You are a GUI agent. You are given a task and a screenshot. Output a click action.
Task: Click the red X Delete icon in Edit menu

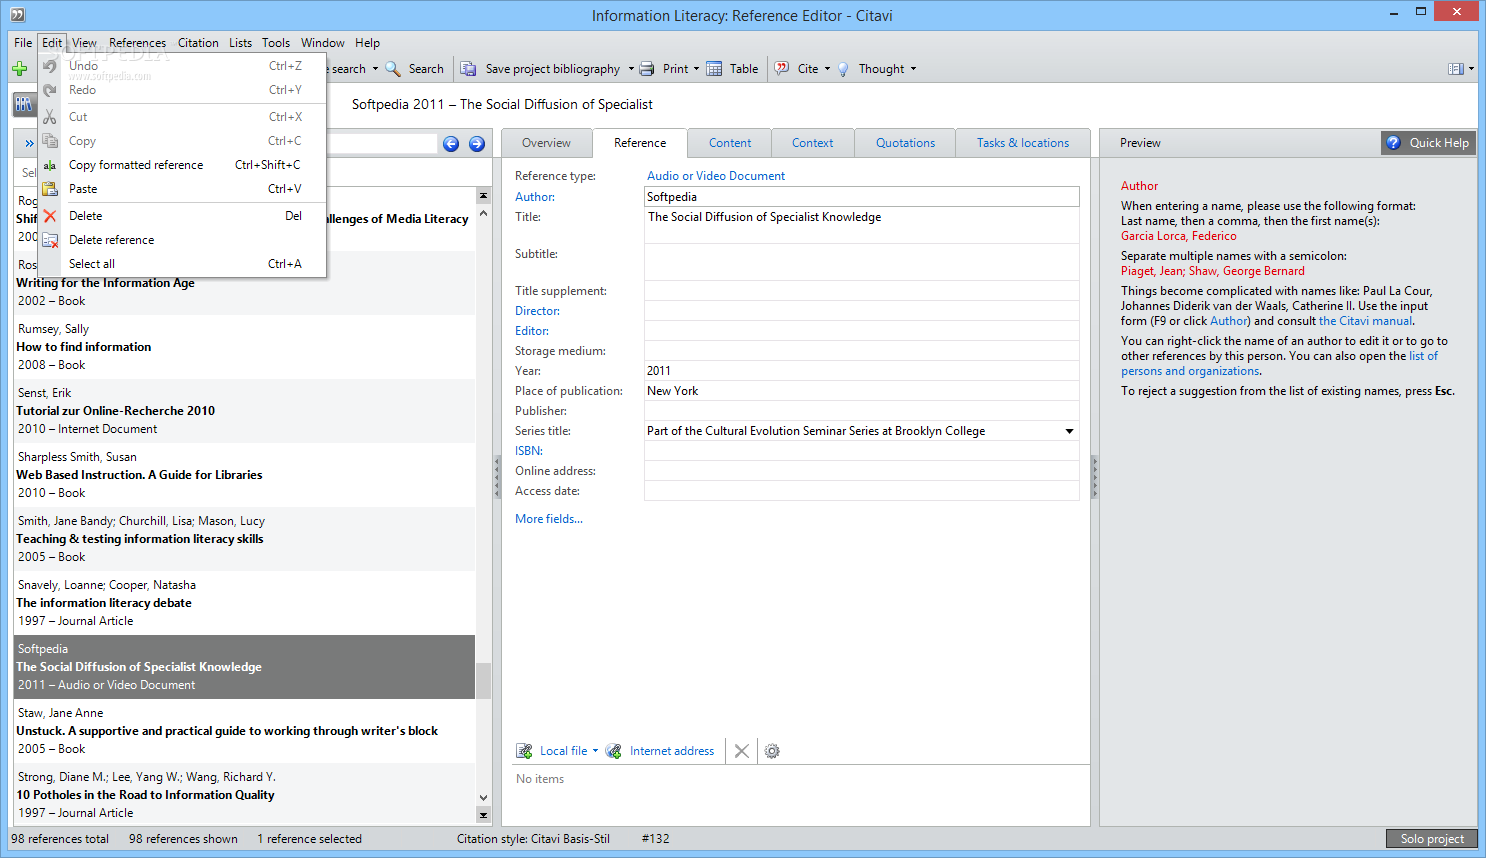point(50,216)
